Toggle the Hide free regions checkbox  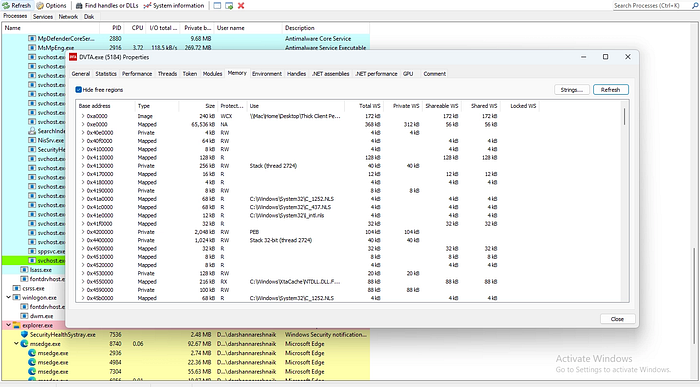79,90
